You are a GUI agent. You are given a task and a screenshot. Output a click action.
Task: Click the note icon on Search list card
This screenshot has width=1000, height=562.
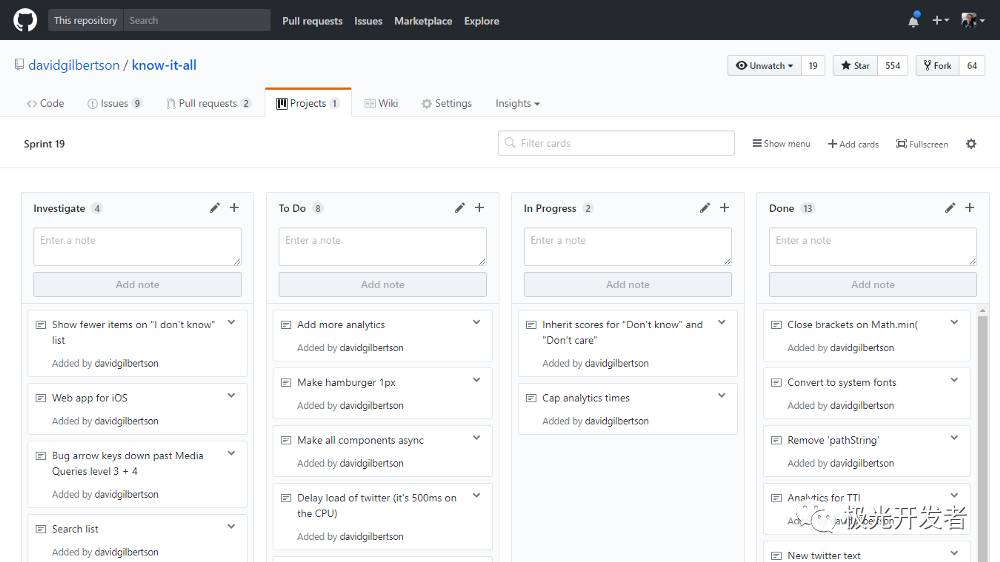(41, 529)
